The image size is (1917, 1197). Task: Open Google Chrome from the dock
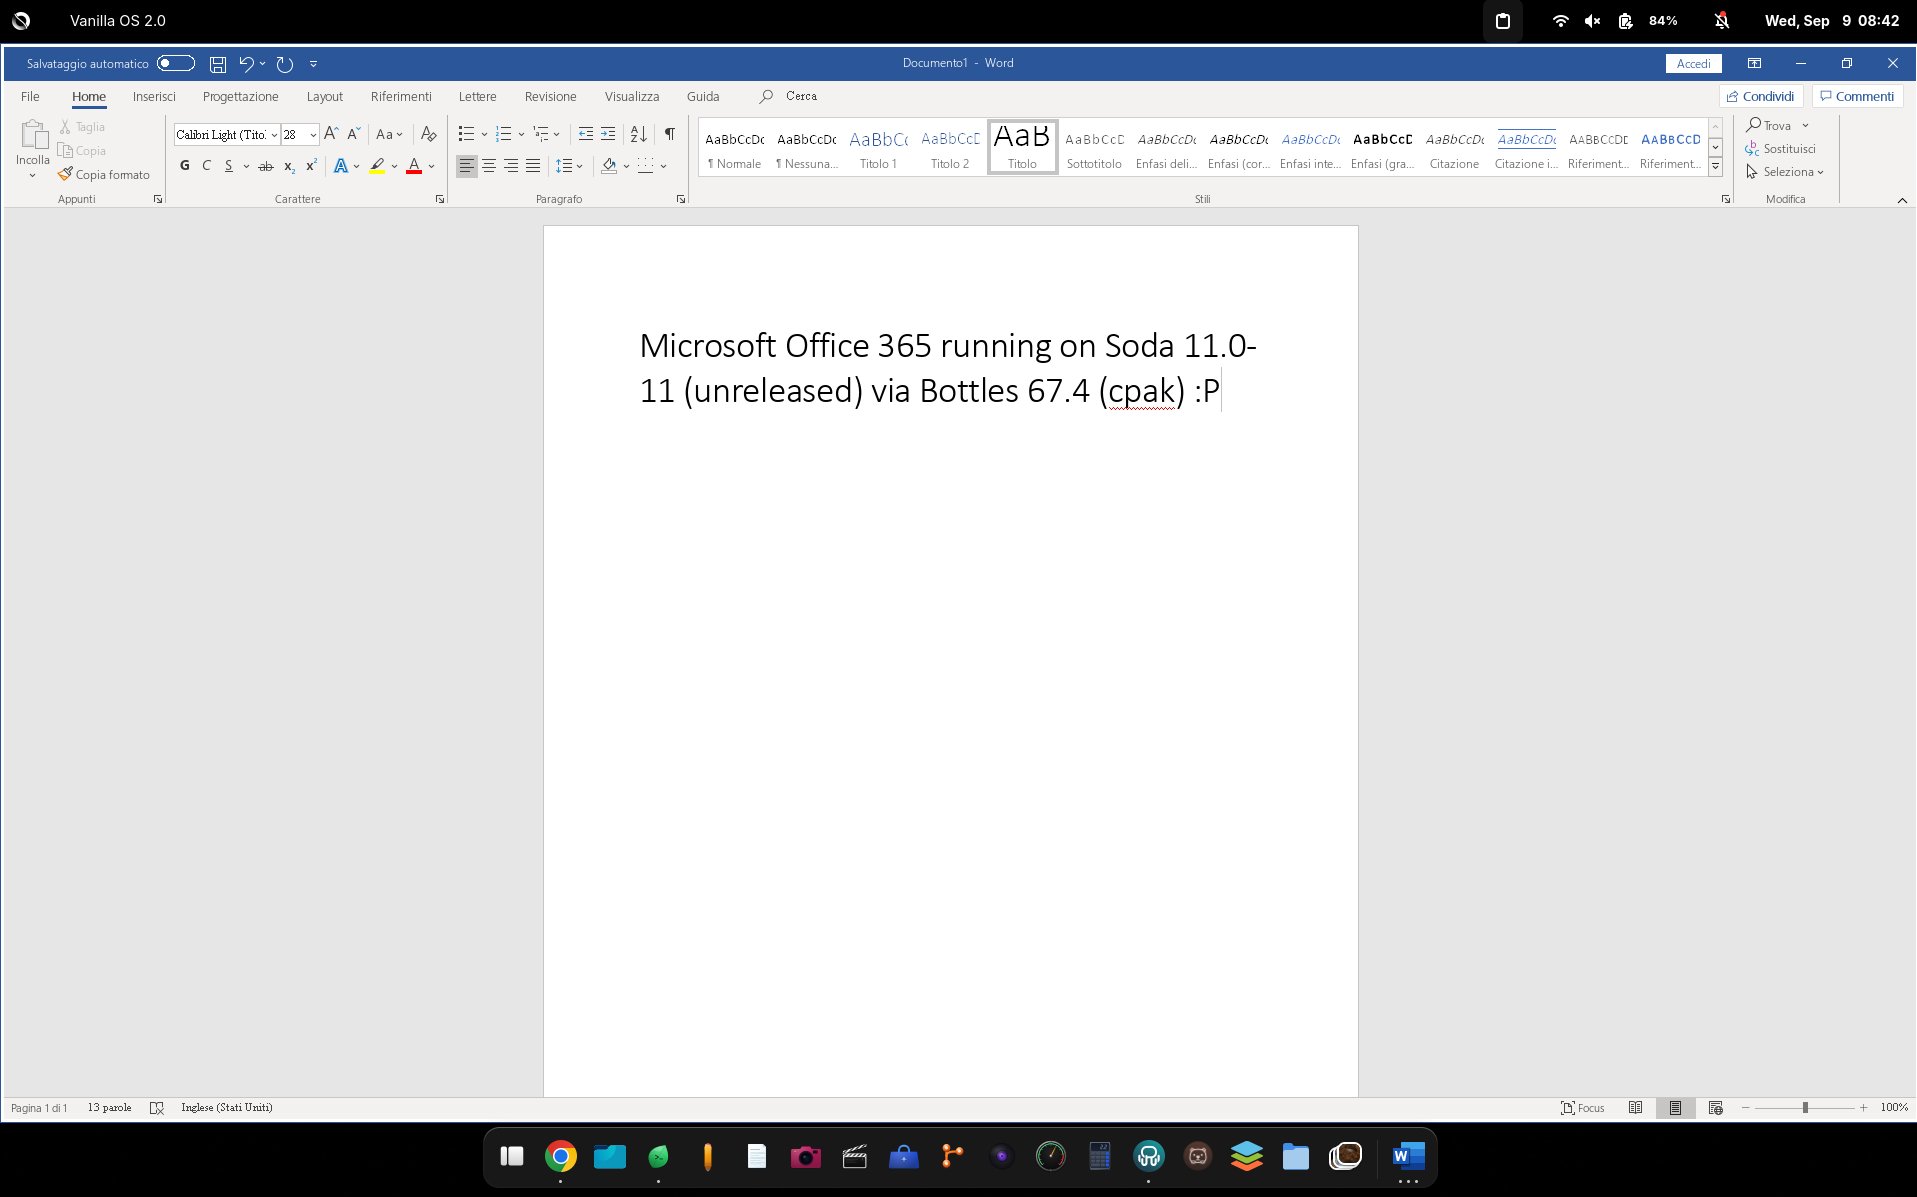[x=561, y=1157]
